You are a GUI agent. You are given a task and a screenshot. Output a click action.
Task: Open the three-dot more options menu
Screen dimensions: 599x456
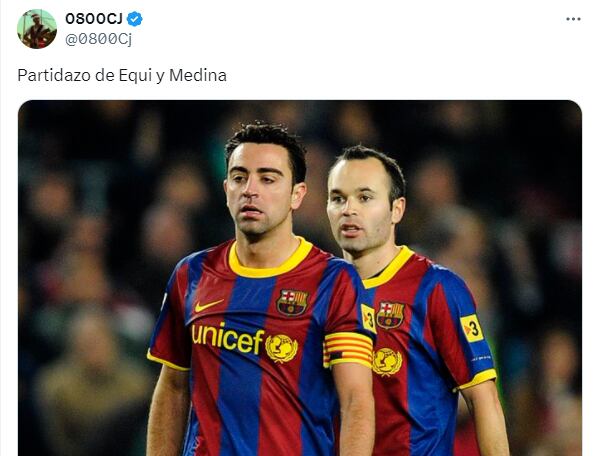pos(573,19)
